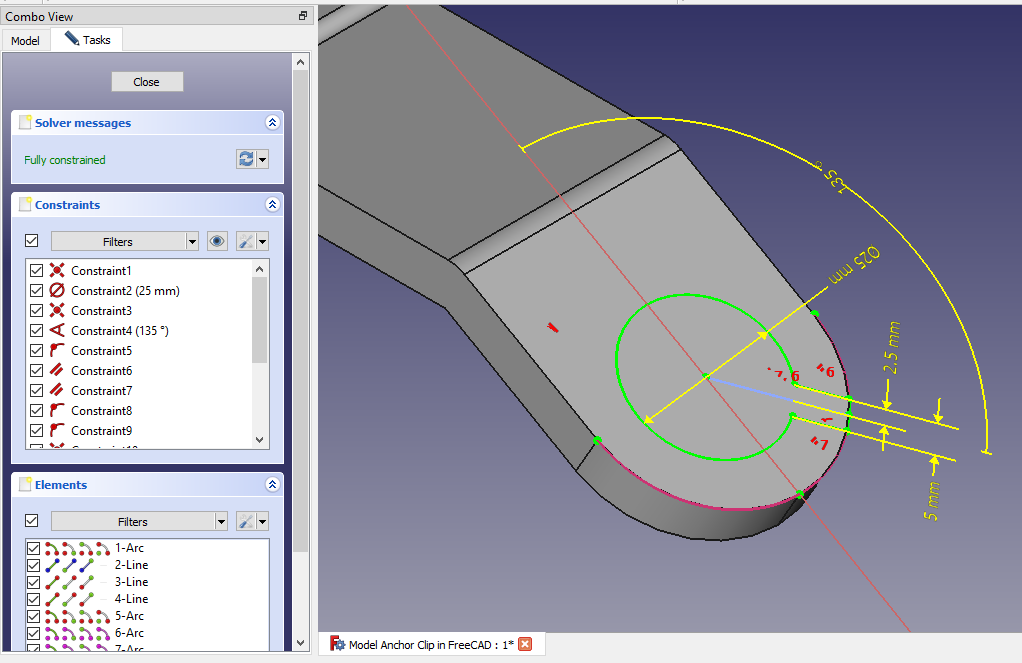Toggle visibility of listed constraints (eye icon)
The width and height of the screenshot is (1022, 663).
(217, 241)
